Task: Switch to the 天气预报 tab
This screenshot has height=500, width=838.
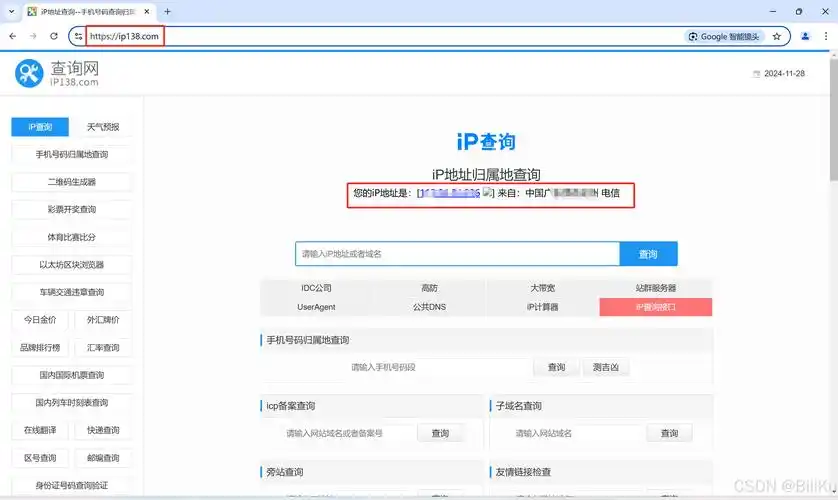Action: click(x=103, y=127)
